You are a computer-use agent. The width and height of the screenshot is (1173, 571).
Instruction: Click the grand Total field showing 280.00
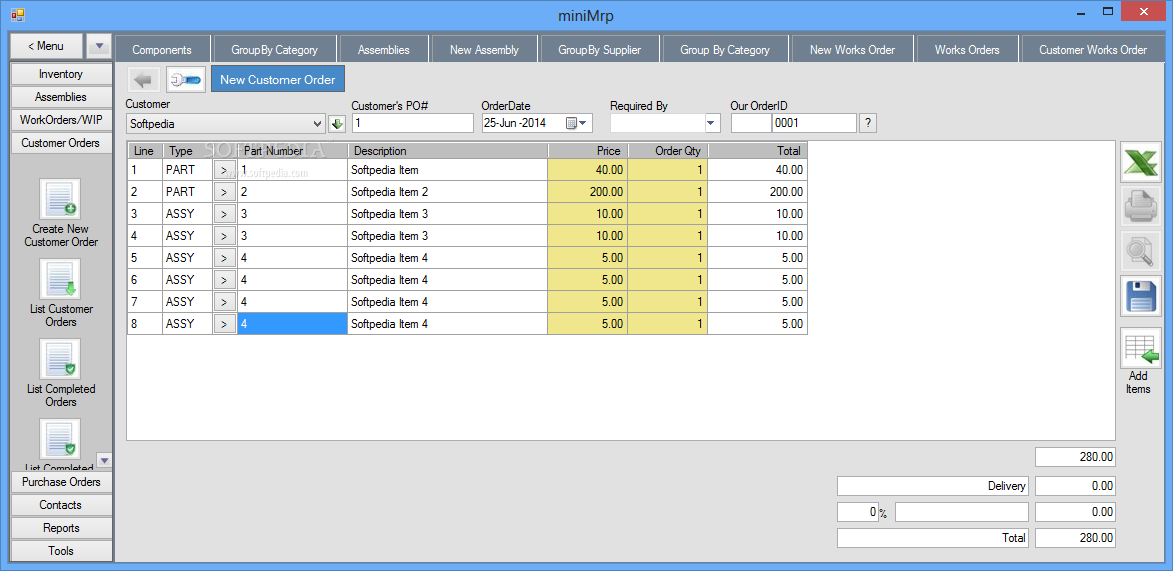point(1075,538)
